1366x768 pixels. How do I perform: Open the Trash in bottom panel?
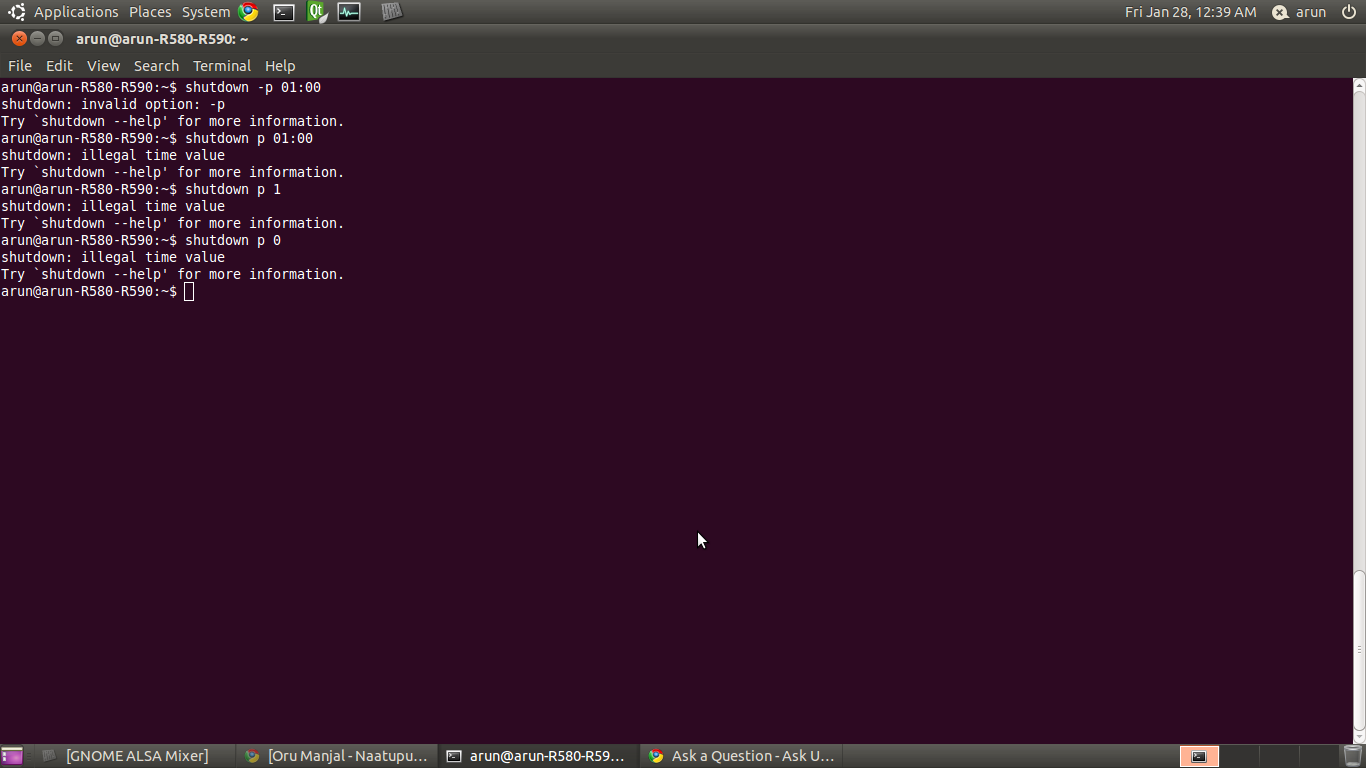(1353, 756)
